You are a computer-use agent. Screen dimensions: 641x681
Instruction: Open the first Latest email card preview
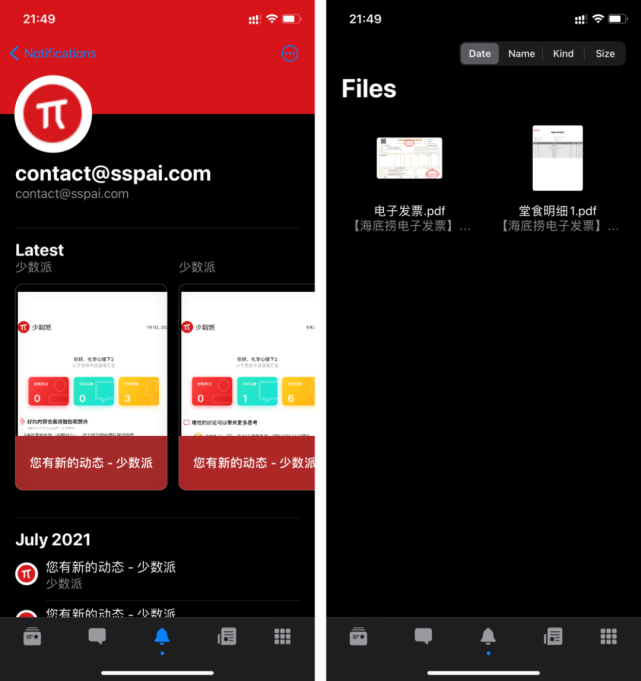coord(91,387)
